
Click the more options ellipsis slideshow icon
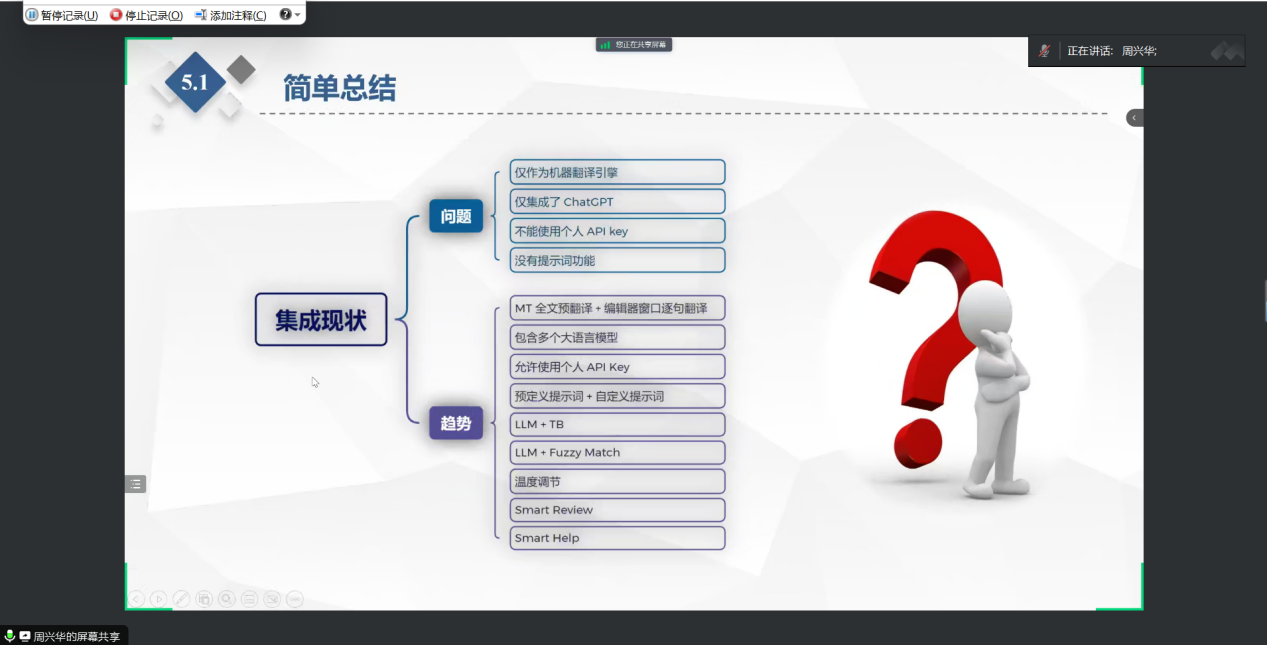pyautogui.click(x=294, y=599)
